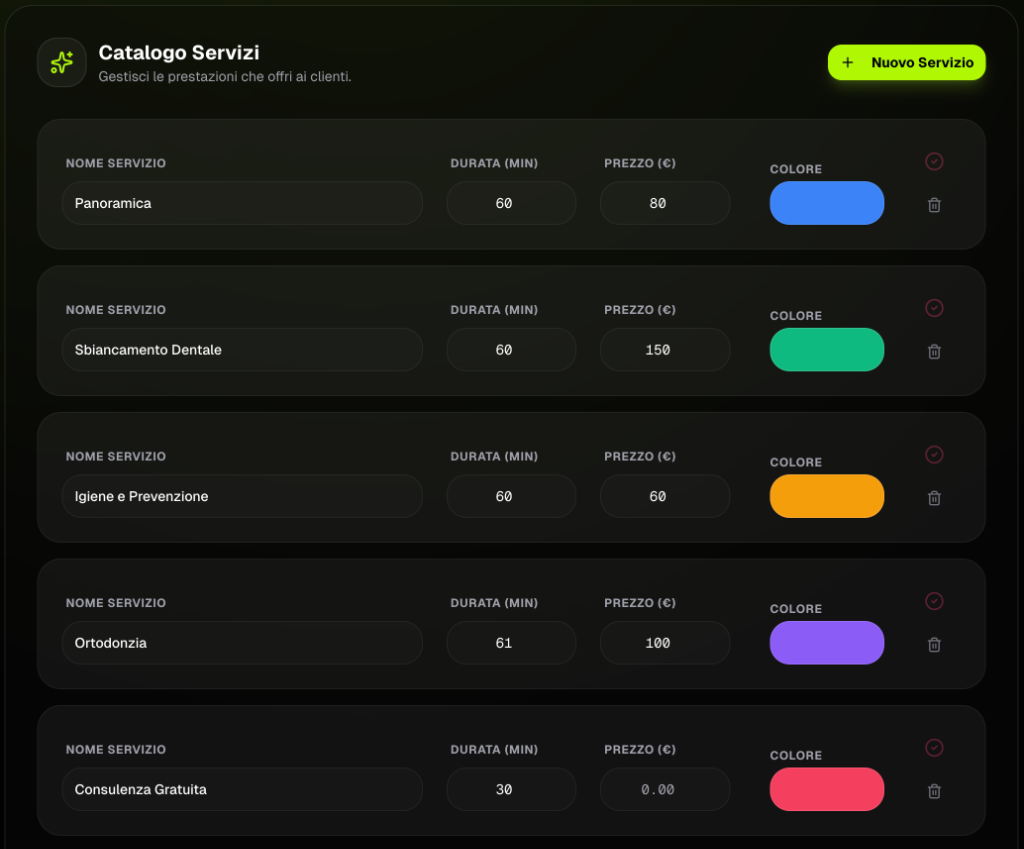Open the blue color swatch for Panoramica
Viewport: 1024px width, 849px height.
tap(827, 203)
